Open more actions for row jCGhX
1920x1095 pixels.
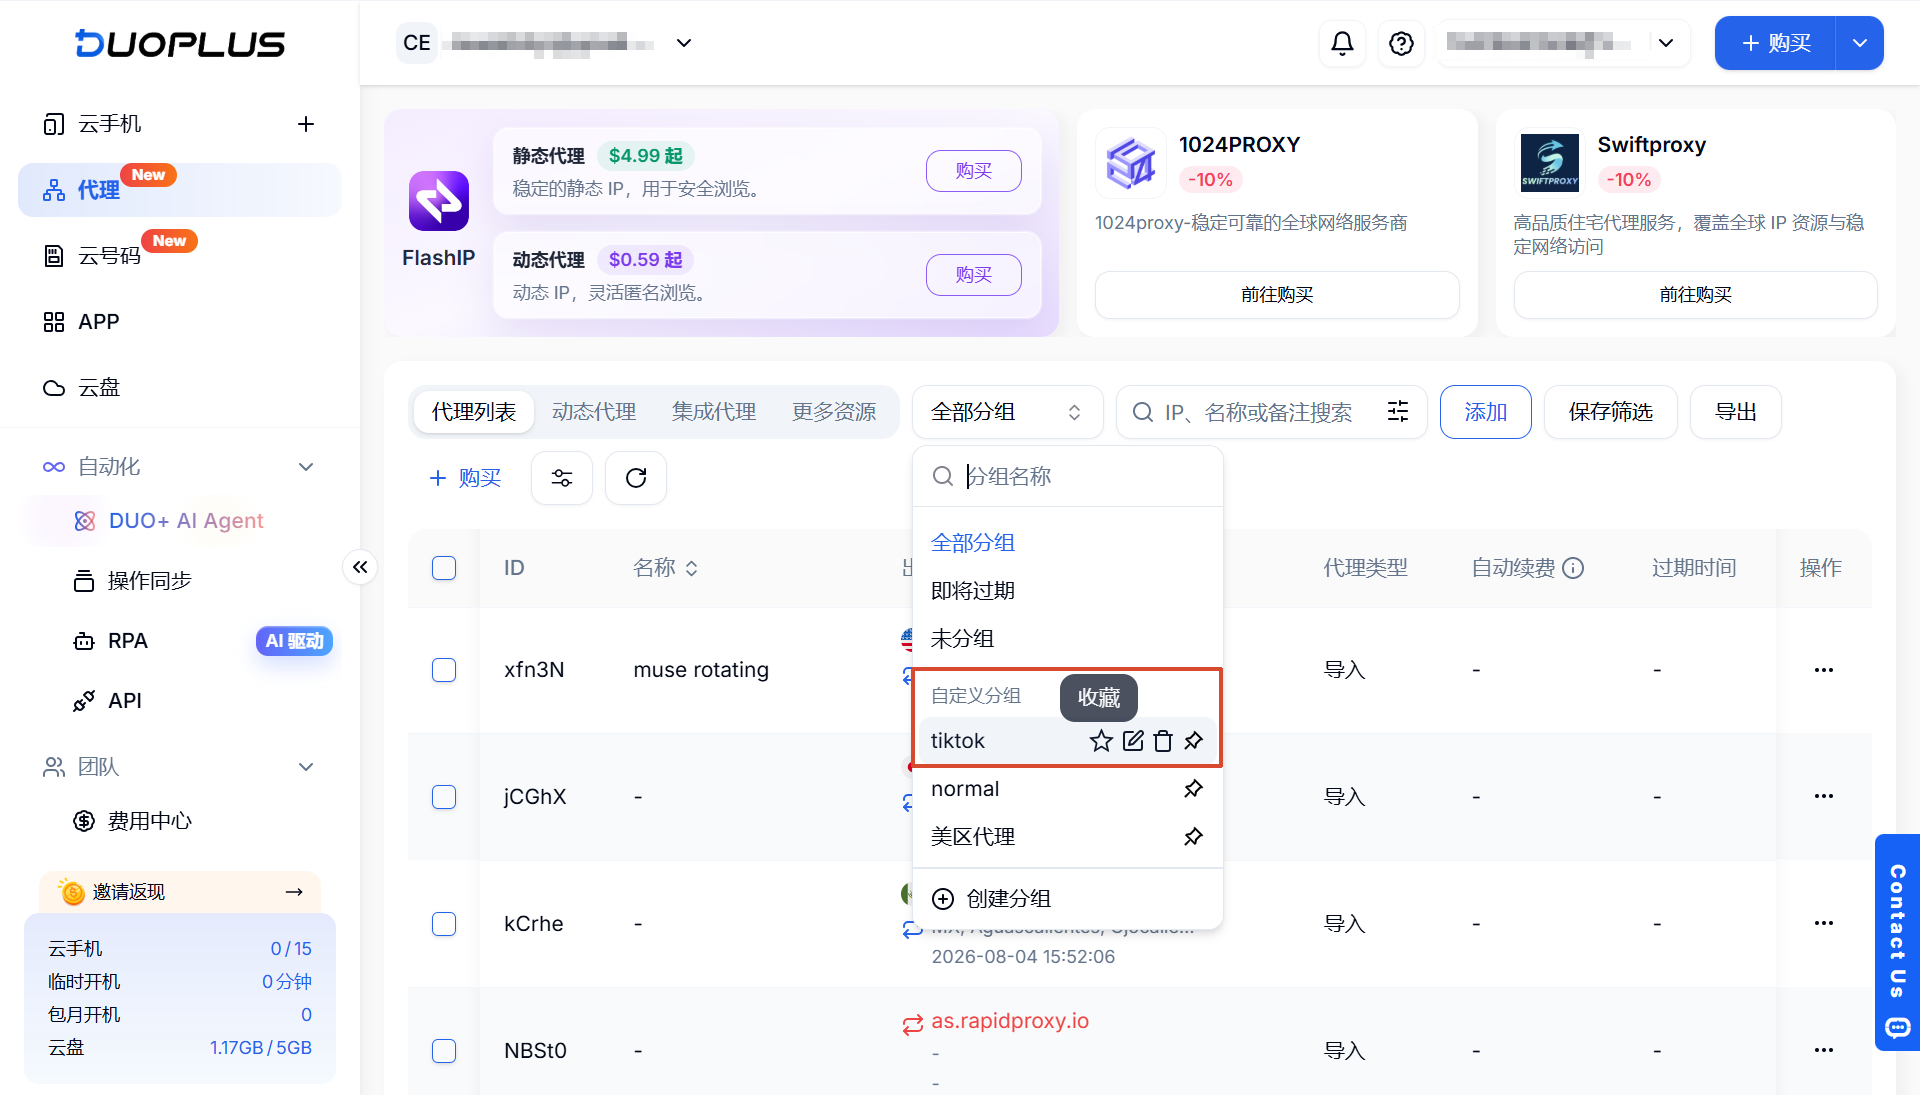pos(1824,797)
